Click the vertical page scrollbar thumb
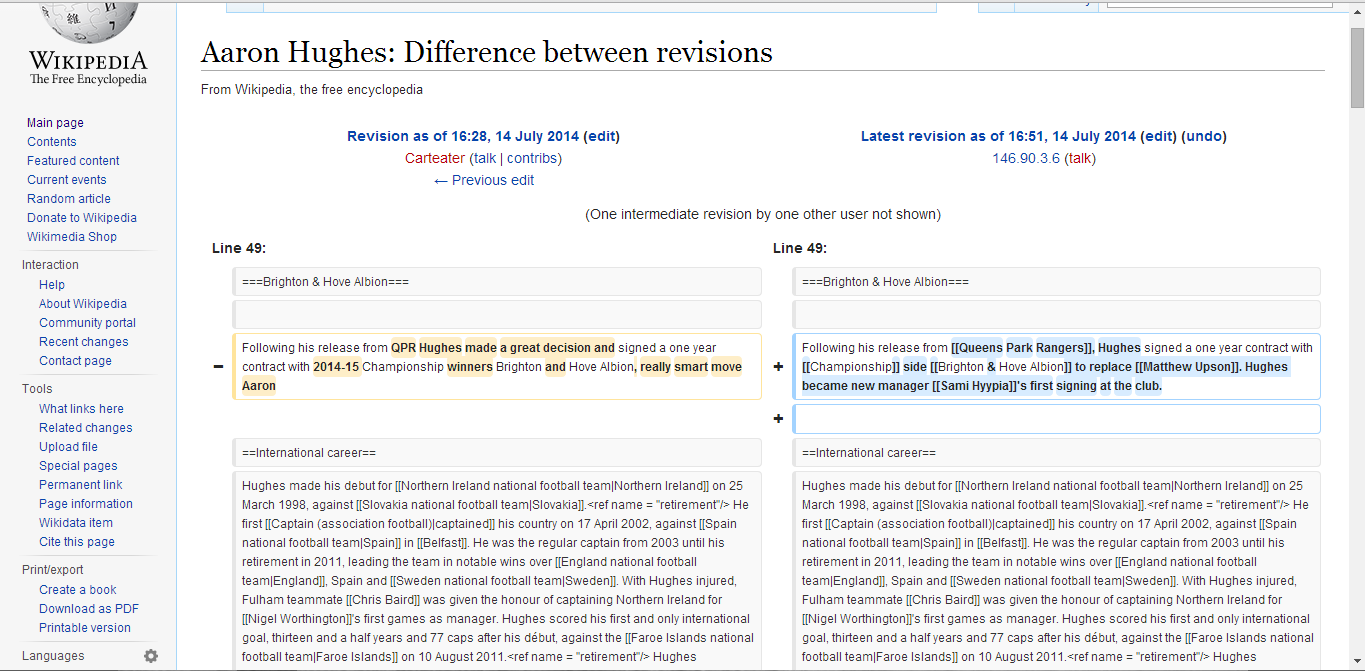 [x=1357, y=67]
